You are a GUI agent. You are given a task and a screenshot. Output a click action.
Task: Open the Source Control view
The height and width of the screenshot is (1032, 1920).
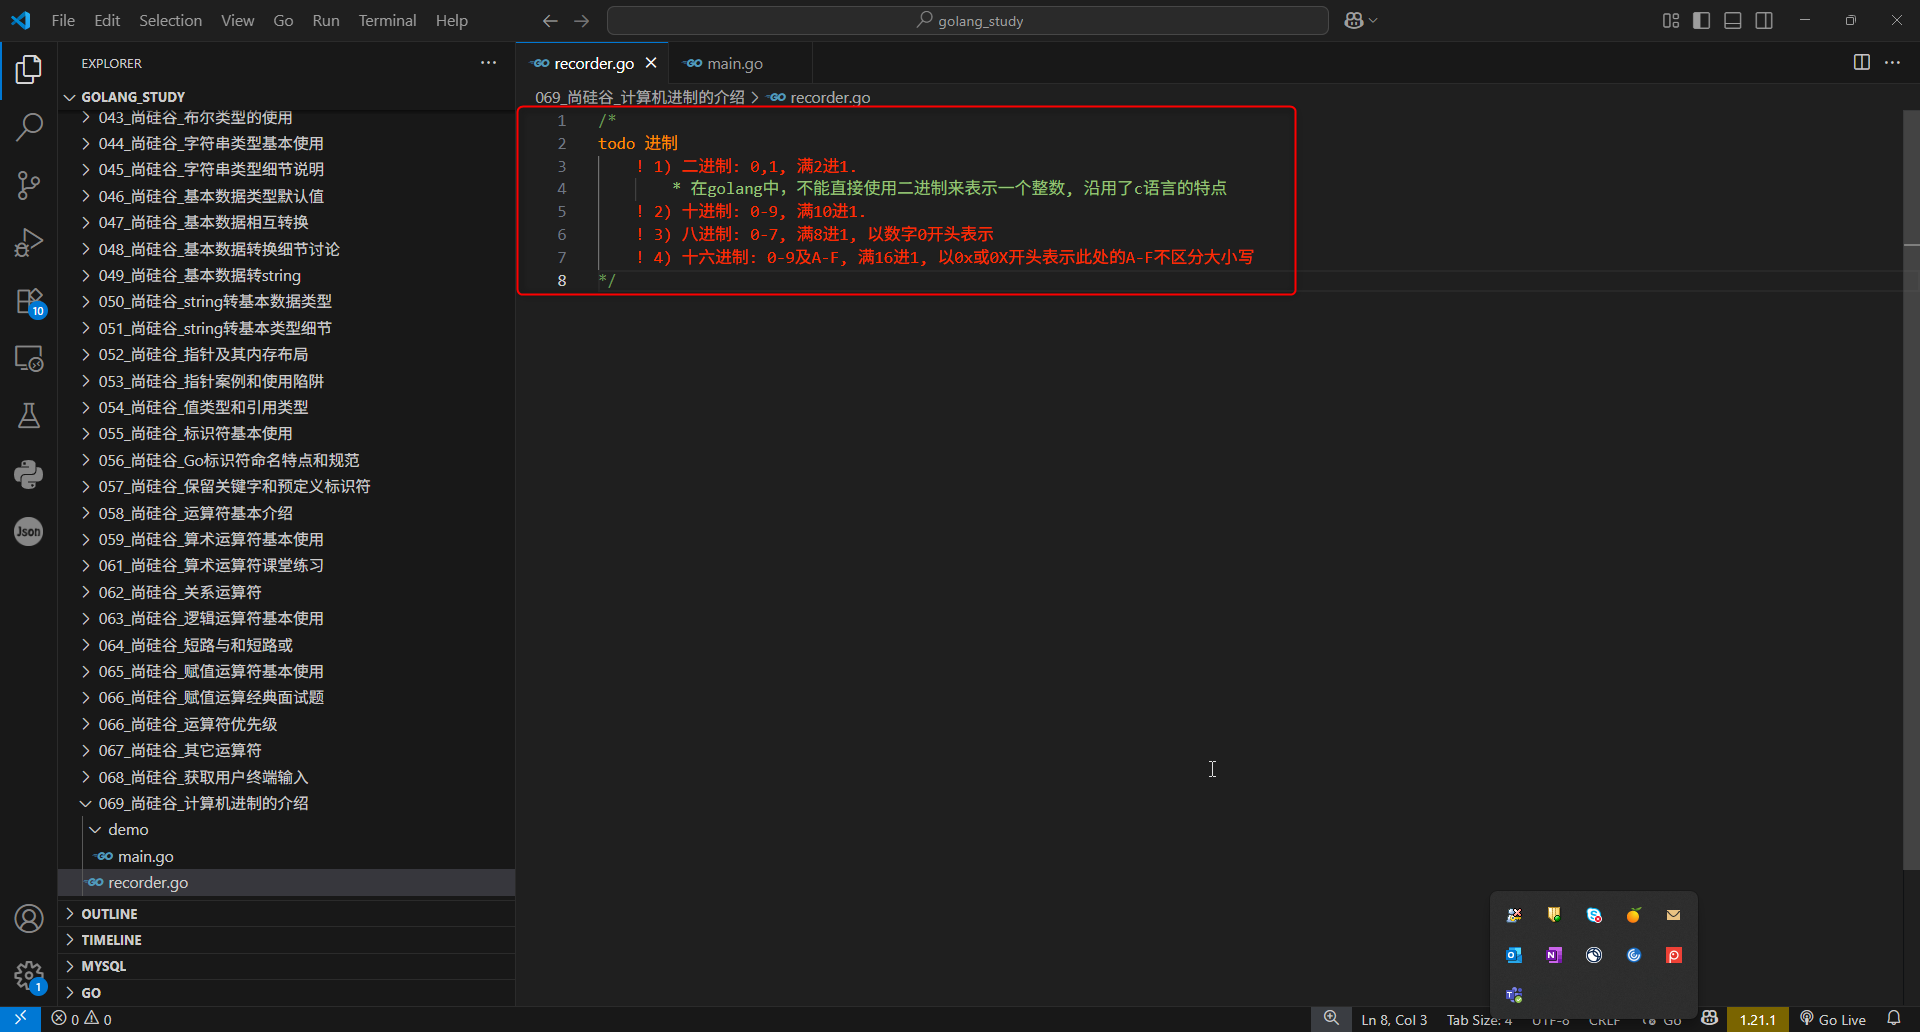pos(29,185)
